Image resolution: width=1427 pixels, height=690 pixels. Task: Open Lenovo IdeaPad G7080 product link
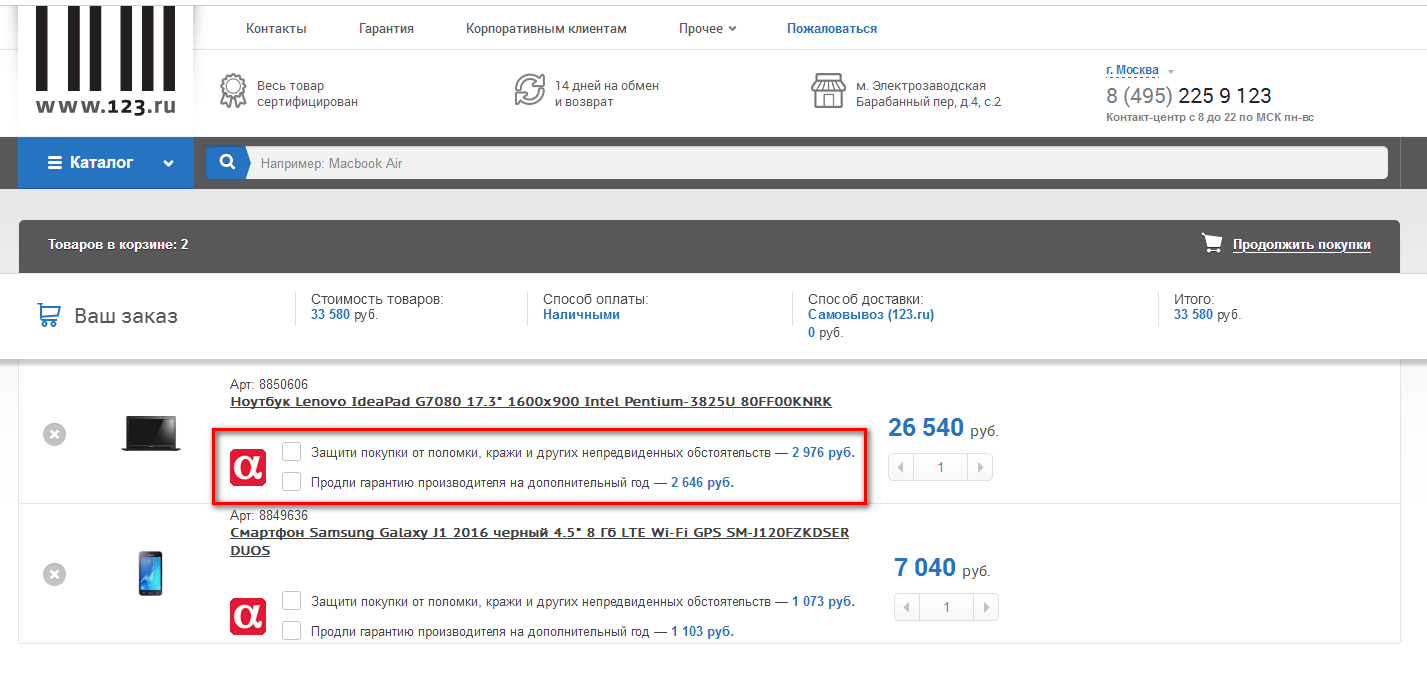[x=531, y=402]
